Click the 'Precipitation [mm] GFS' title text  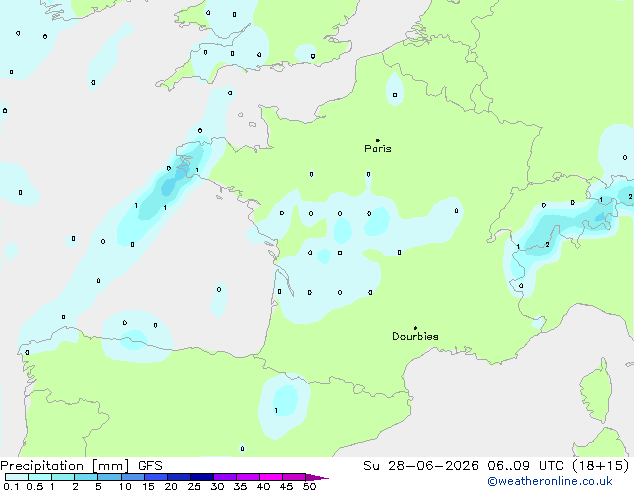(81, 466)
